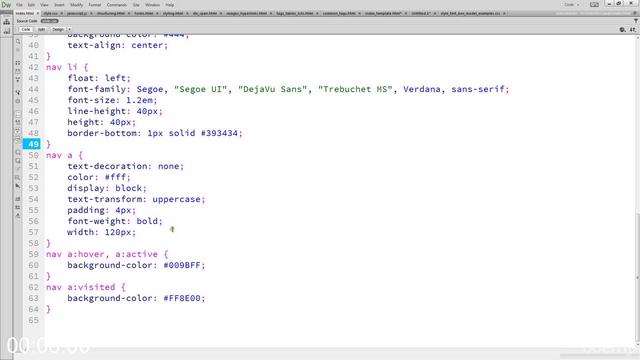Toggle Line Numbers icon in coding toolbar

pos(18,114)
